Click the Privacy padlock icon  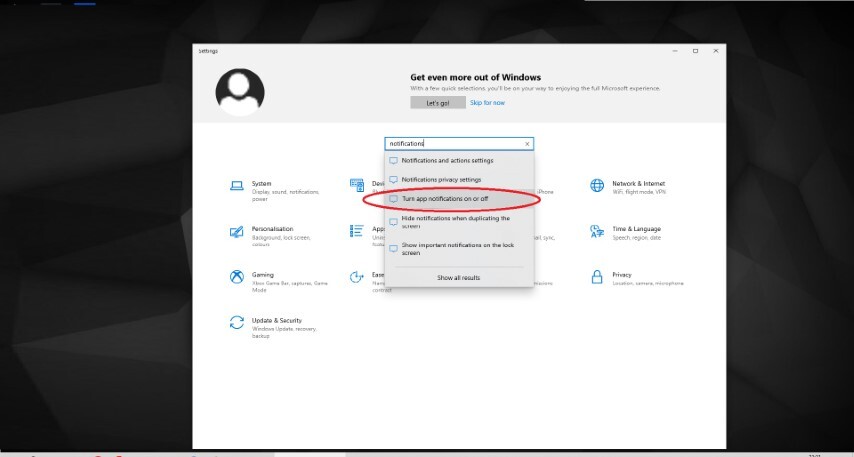coord(597,277)
